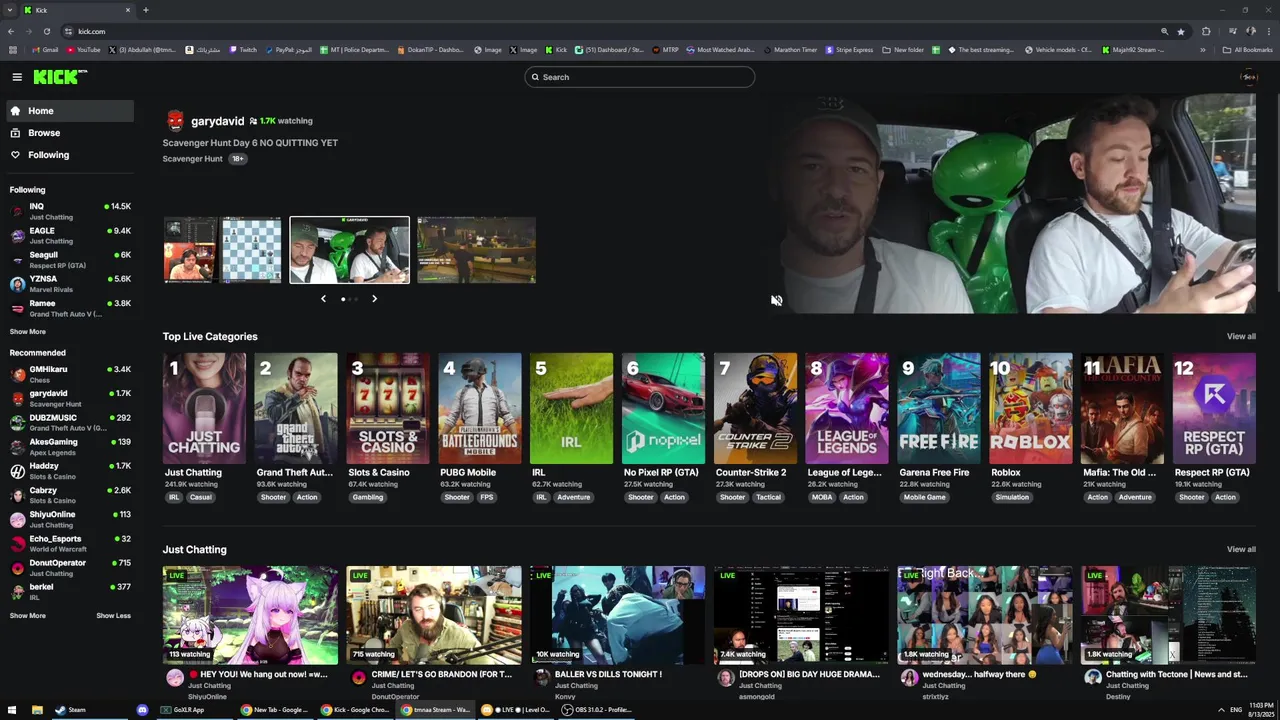1280x720 pixels.
Task: Open the IRL category card
Action: pos(572,408)
